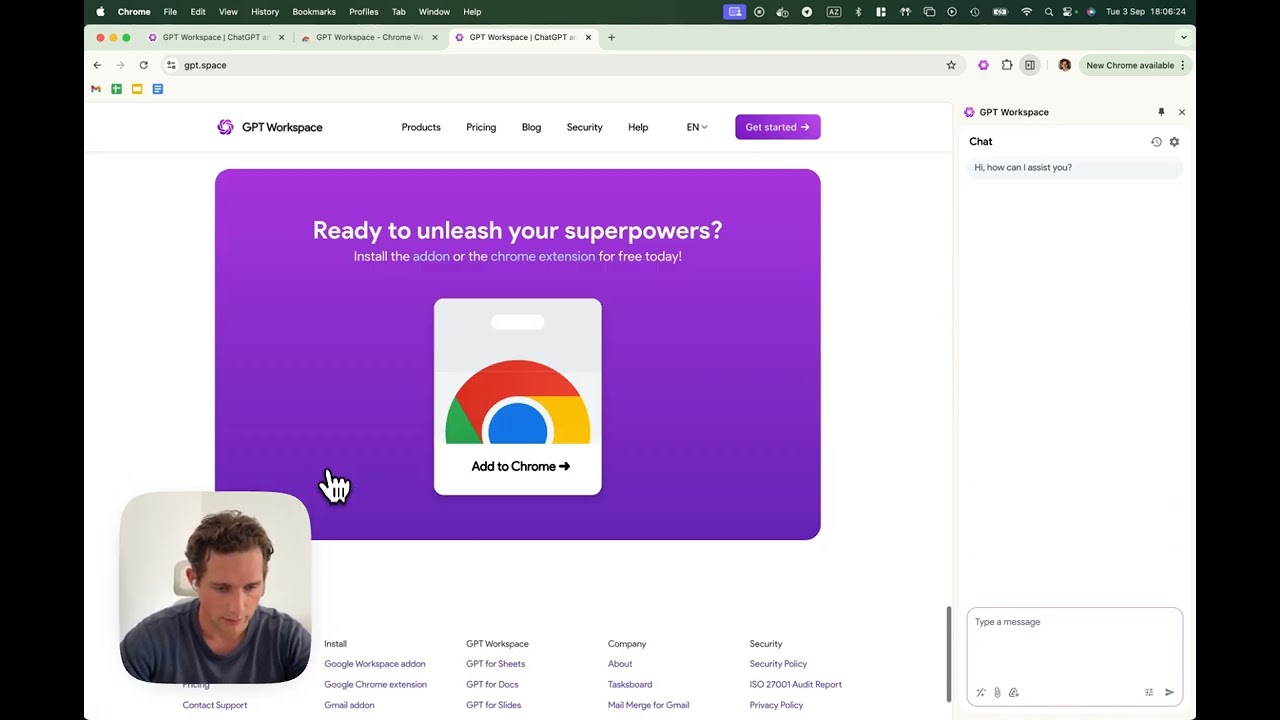
Task: Bookmark this page with star icon
Action: tap(951, 65)
